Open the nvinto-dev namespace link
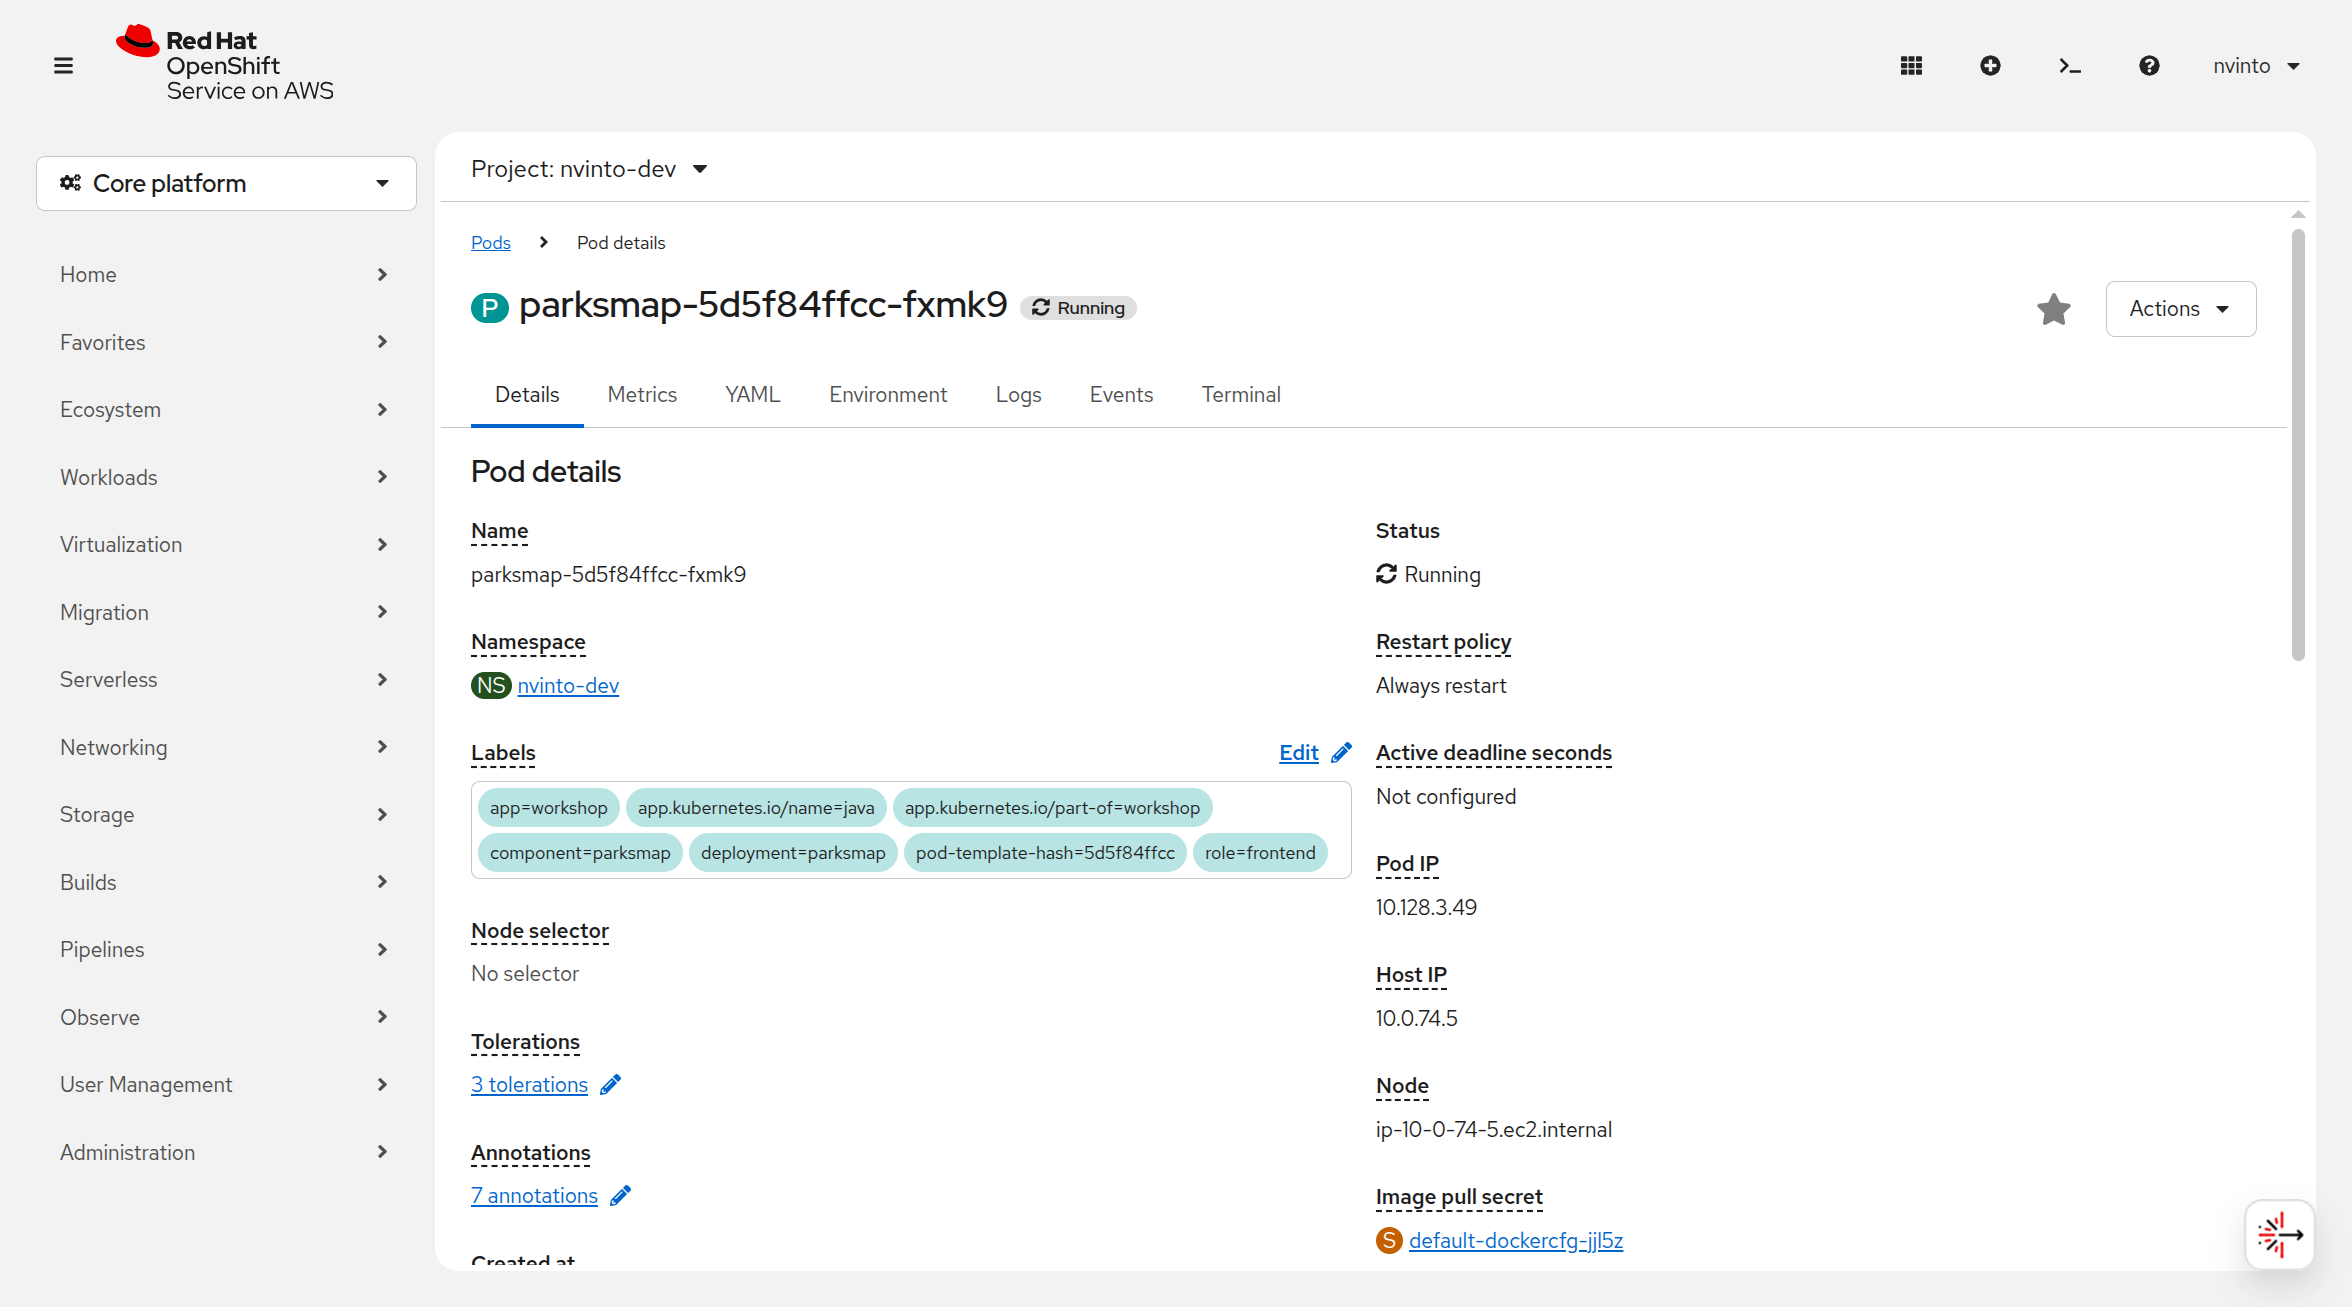The height and width of the screenshot is (1307, 2352). click(x=568, y=686)
